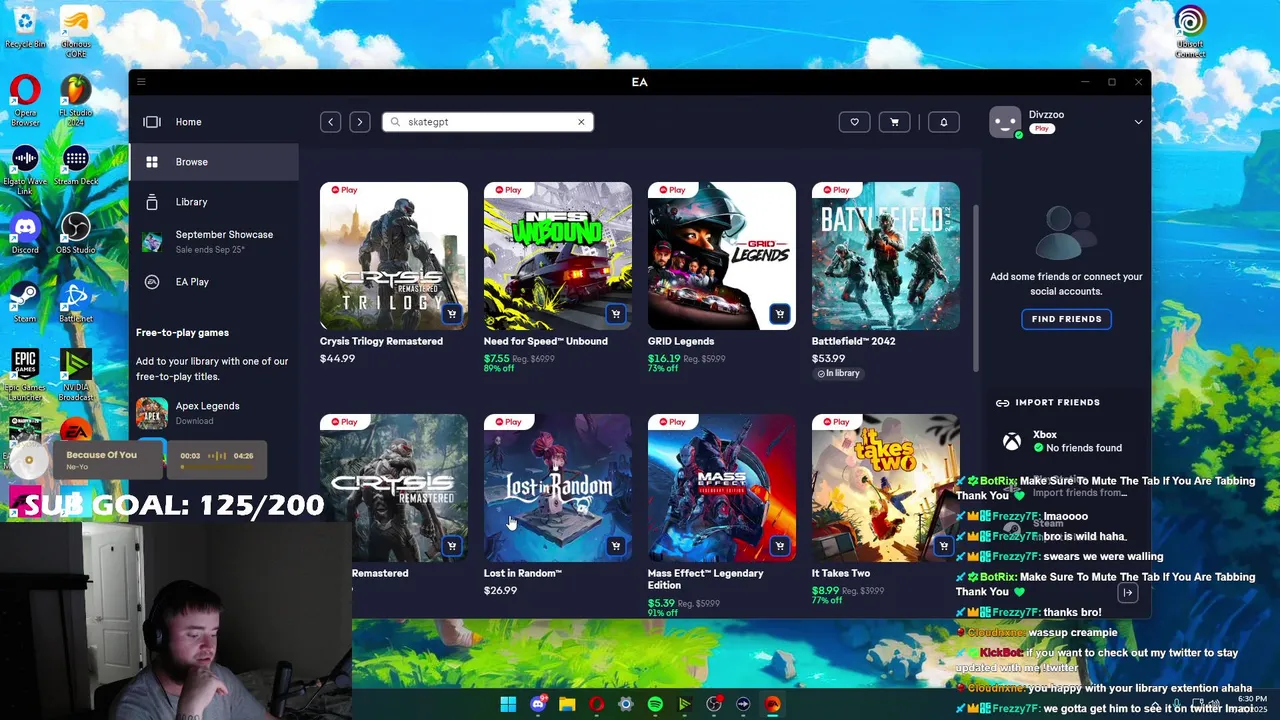The width and height of the screenshot is (1280, 720).
Task: Add GRID Legends to cart
Action: (780, 314)
